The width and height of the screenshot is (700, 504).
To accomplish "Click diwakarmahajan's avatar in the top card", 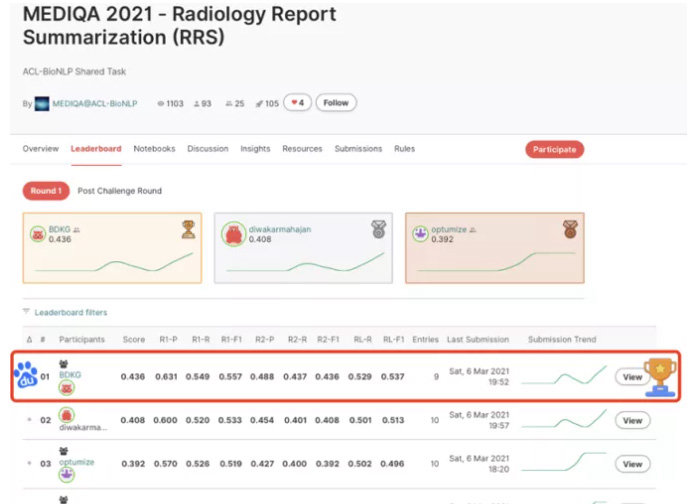I will click(232, 235).
